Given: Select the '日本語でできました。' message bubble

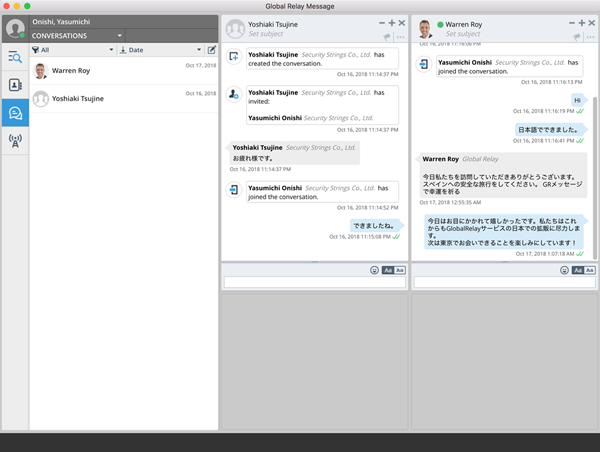Looking at the screenshot, I should 550,130.
